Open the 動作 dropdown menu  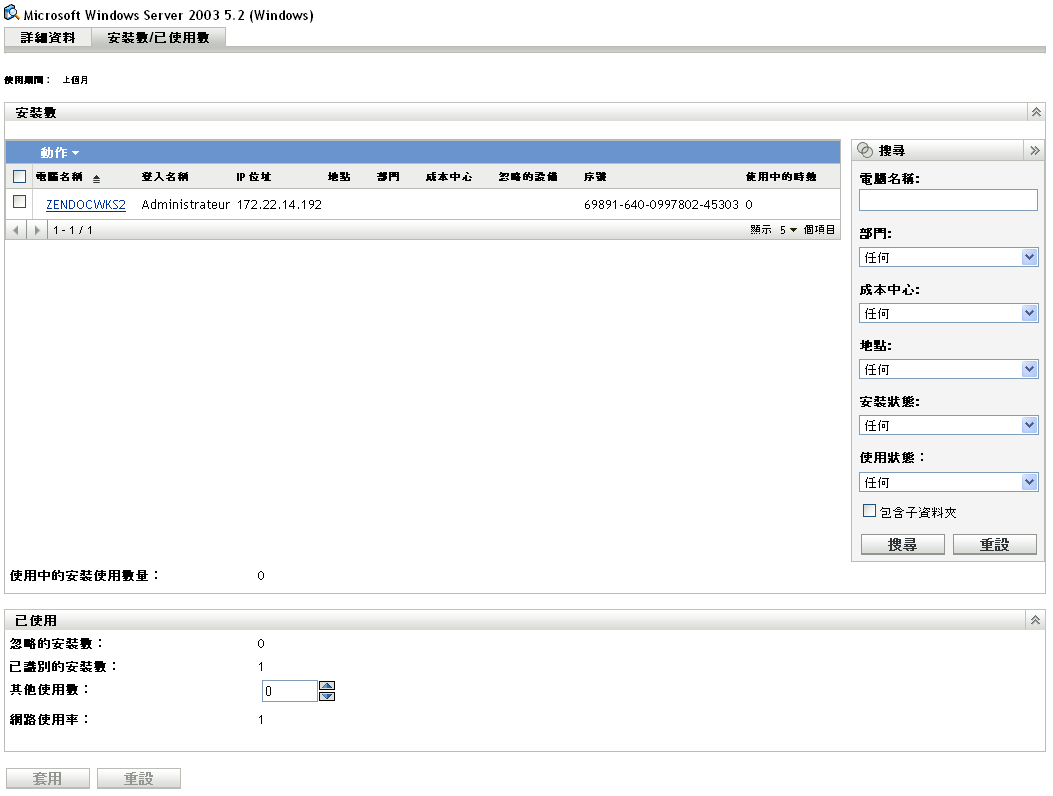(x=59, y=152)
